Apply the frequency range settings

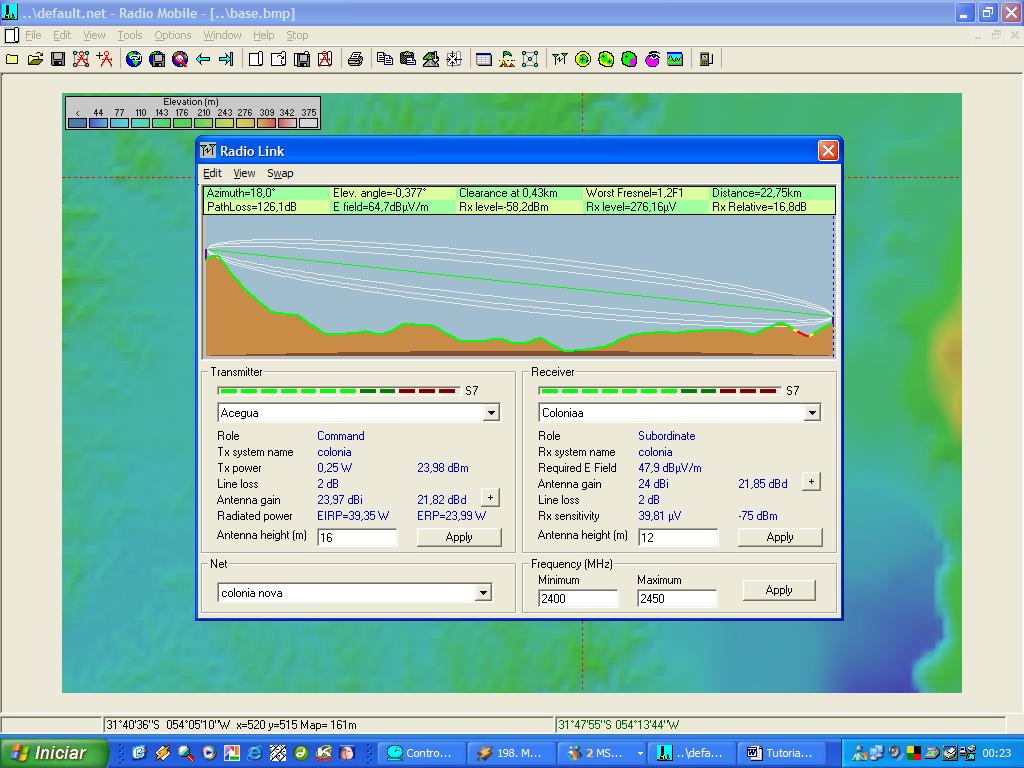pyautogui.click(x=778, y=590)
